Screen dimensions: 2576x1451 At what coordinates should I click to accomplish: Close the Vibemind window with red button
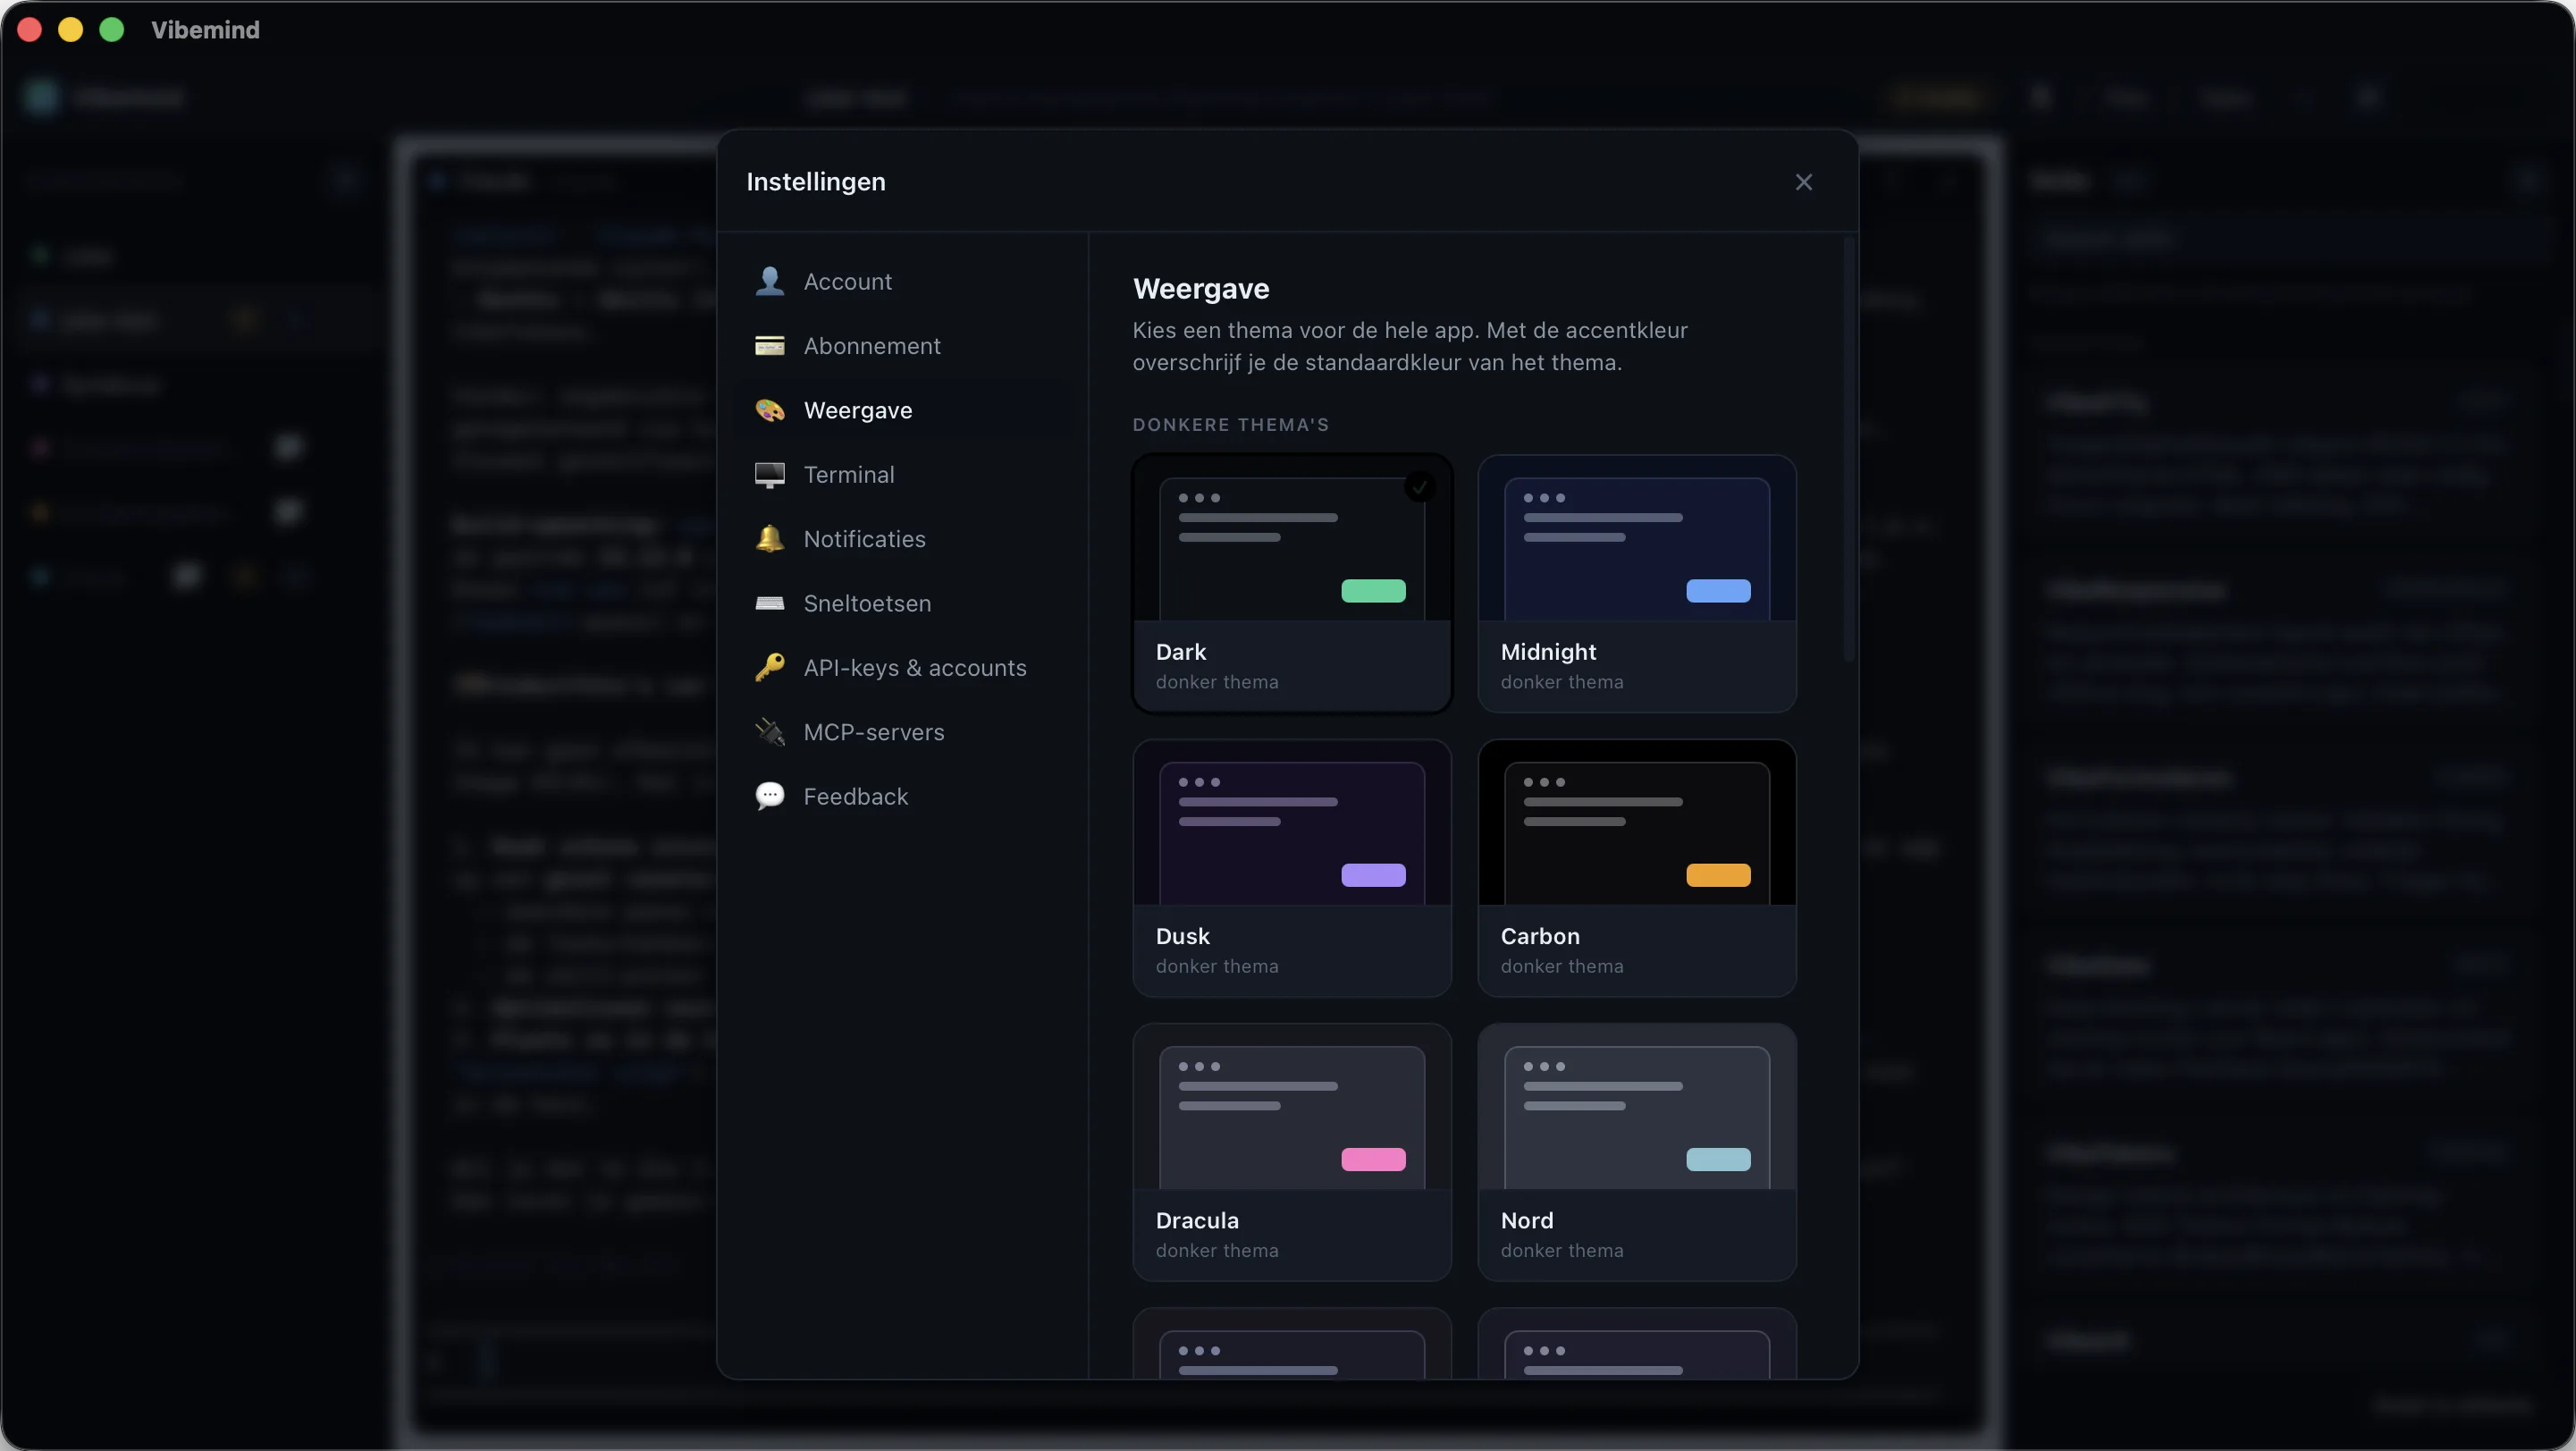coord(30,30)
